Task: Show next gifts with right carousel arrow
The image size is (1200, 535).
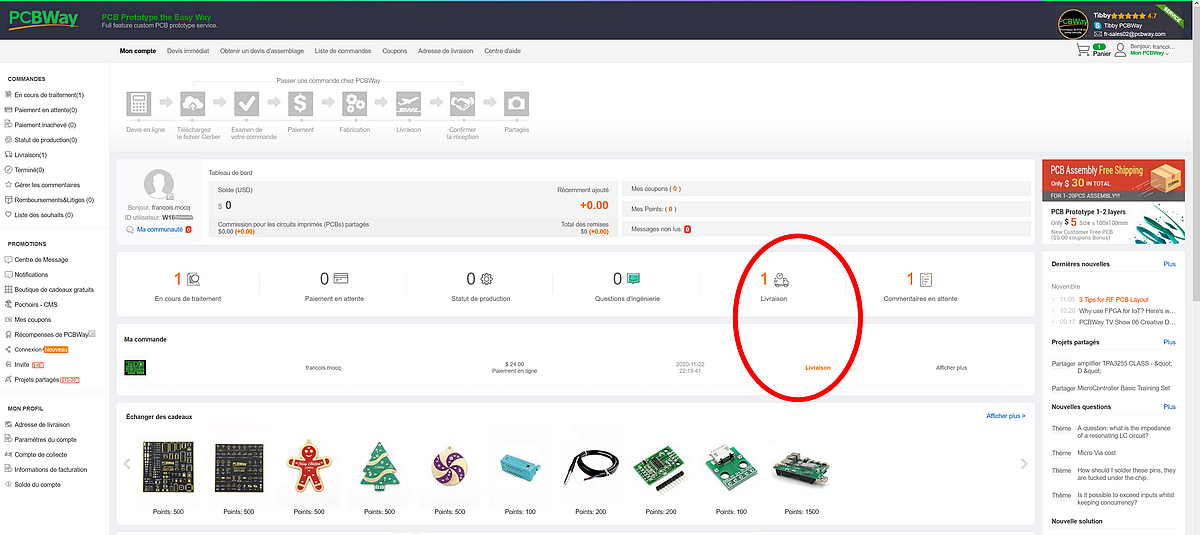Action: click(1023, 464)
